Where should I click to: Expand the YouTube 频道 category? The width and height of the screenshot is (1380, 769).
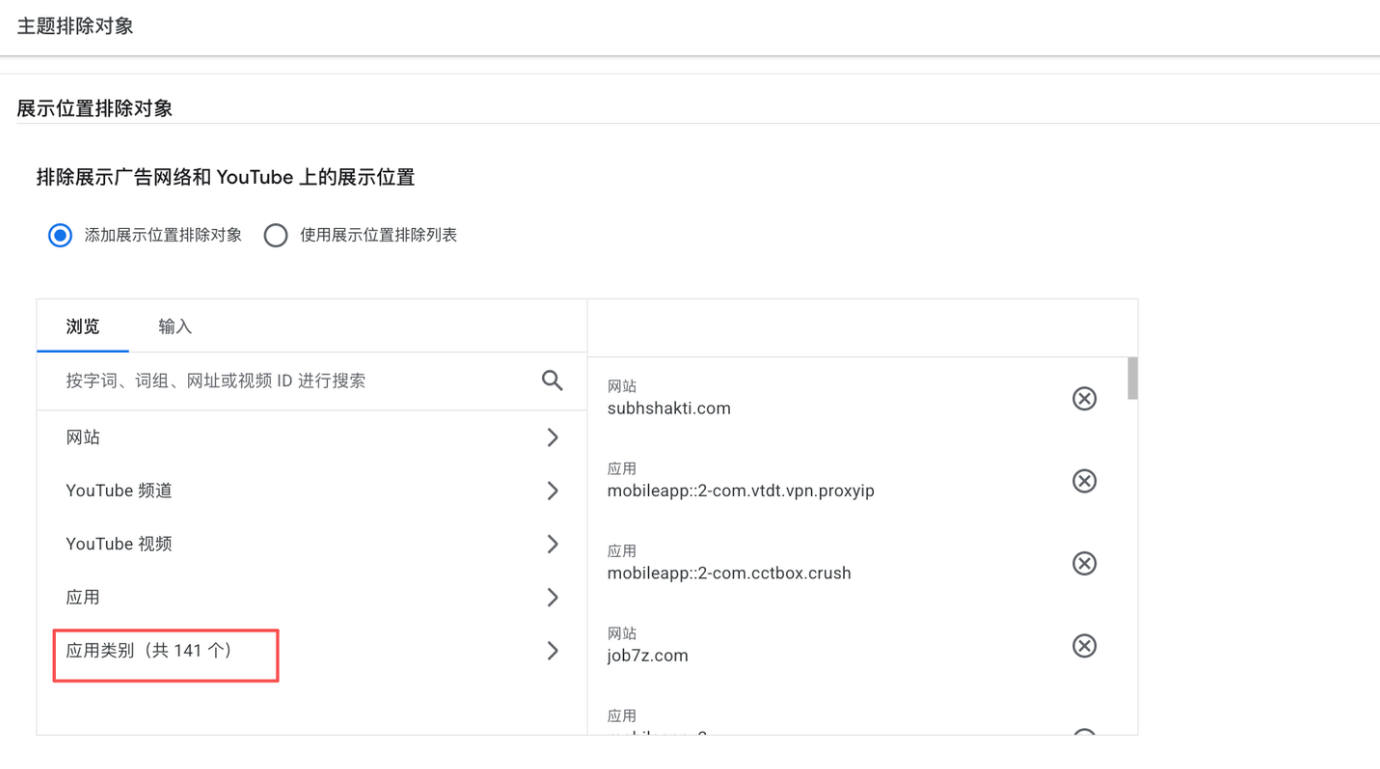311,490
